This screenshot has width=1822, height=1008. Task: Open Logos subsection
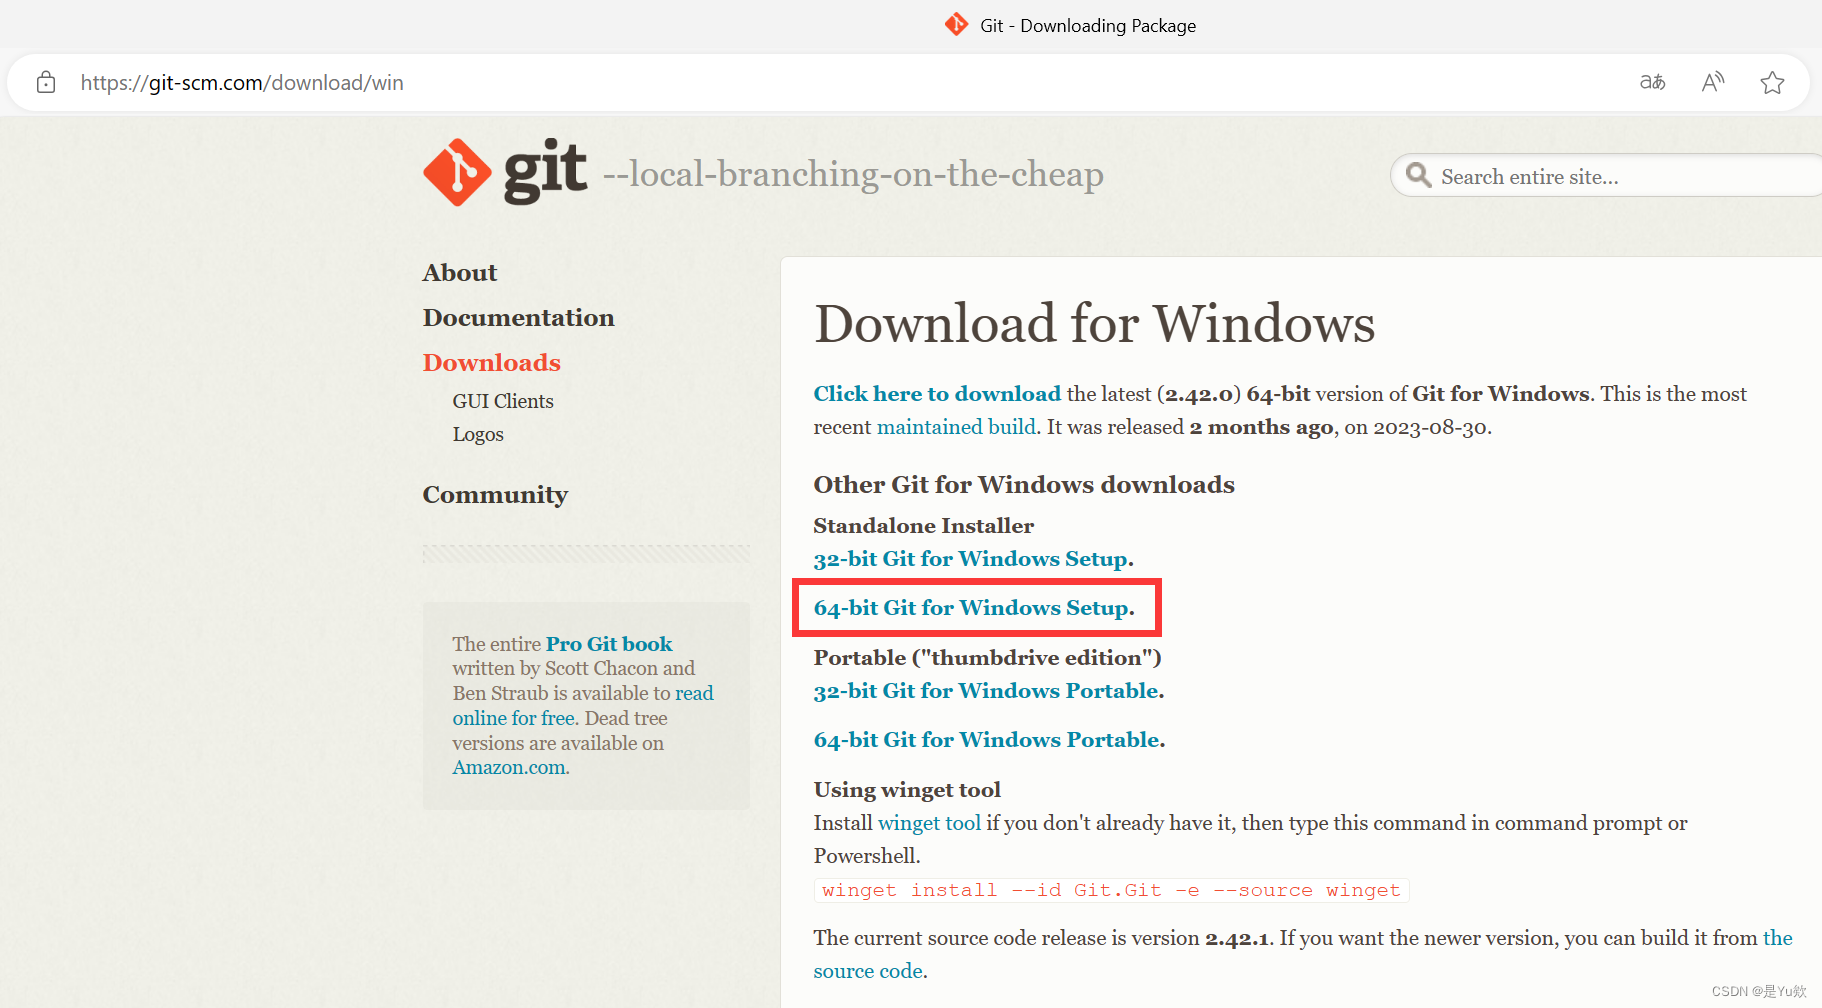click(x=478, y=434)
